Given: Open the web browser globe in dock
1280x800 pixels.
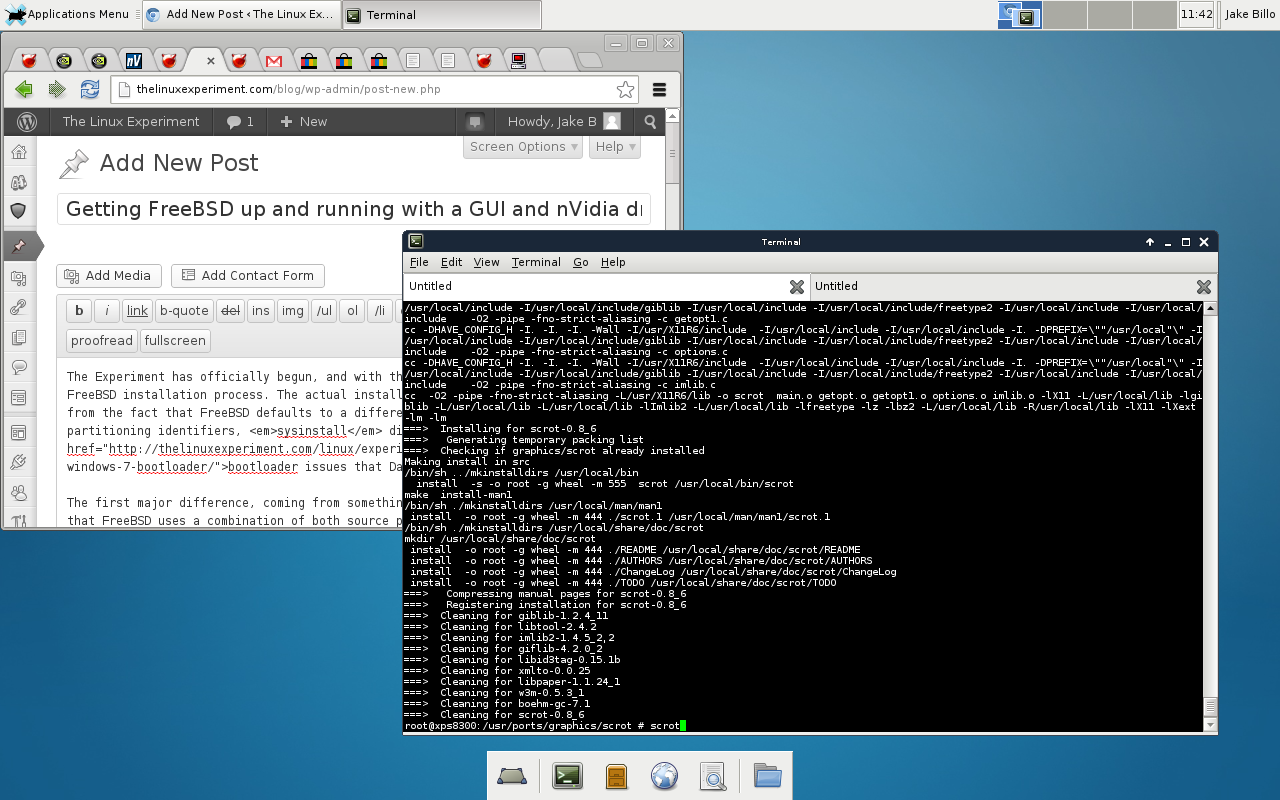Looking at the screenshot, I should 664,776.
